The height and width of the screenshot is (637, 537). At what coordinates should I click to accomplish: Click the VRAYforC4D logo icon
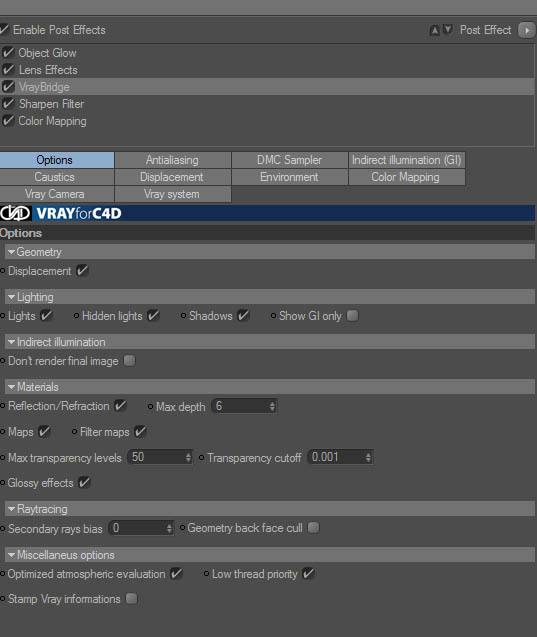click(x=15, y=213)
